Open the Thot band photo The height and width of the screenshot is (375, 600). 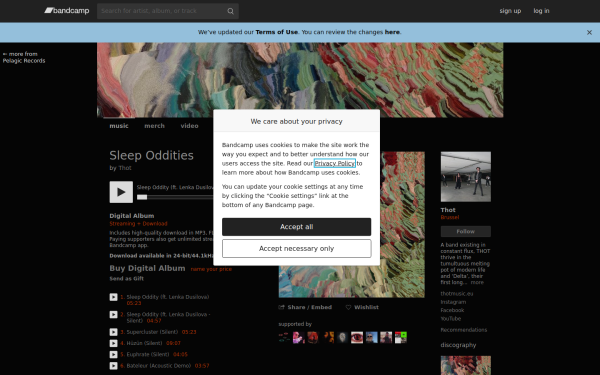pyautogui.click(x=466, y=177)
